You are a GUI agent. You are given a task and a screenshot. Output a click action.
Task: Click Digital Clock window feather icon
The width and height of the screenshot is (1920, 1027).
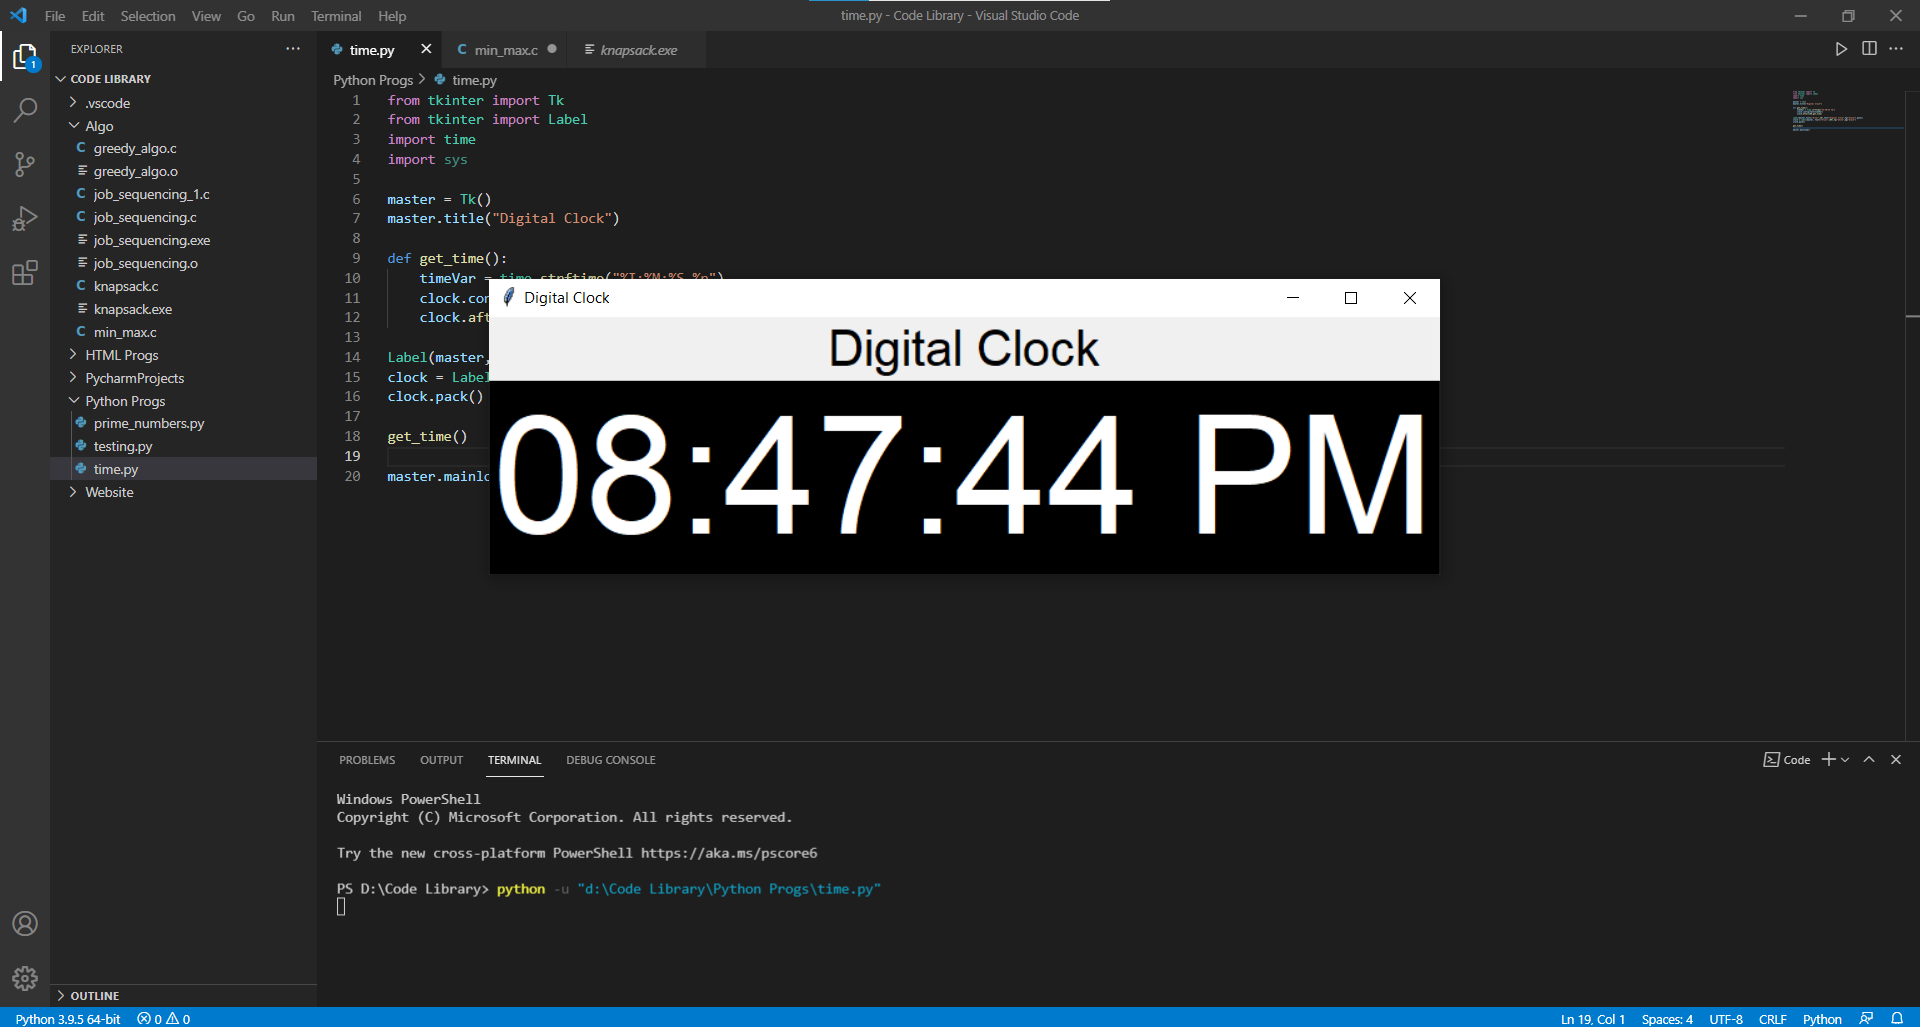(x=508, y=298)
